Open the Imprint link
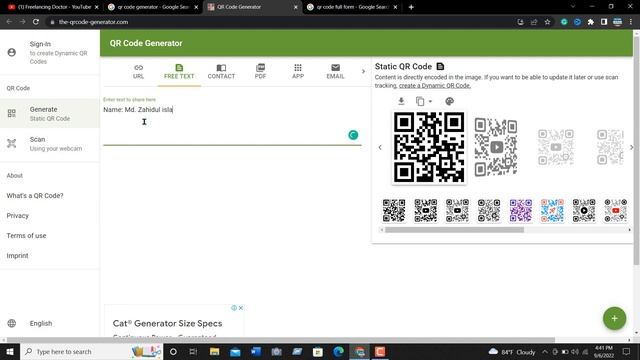Viewport: 640px width, 360px height. click(18, 256)
